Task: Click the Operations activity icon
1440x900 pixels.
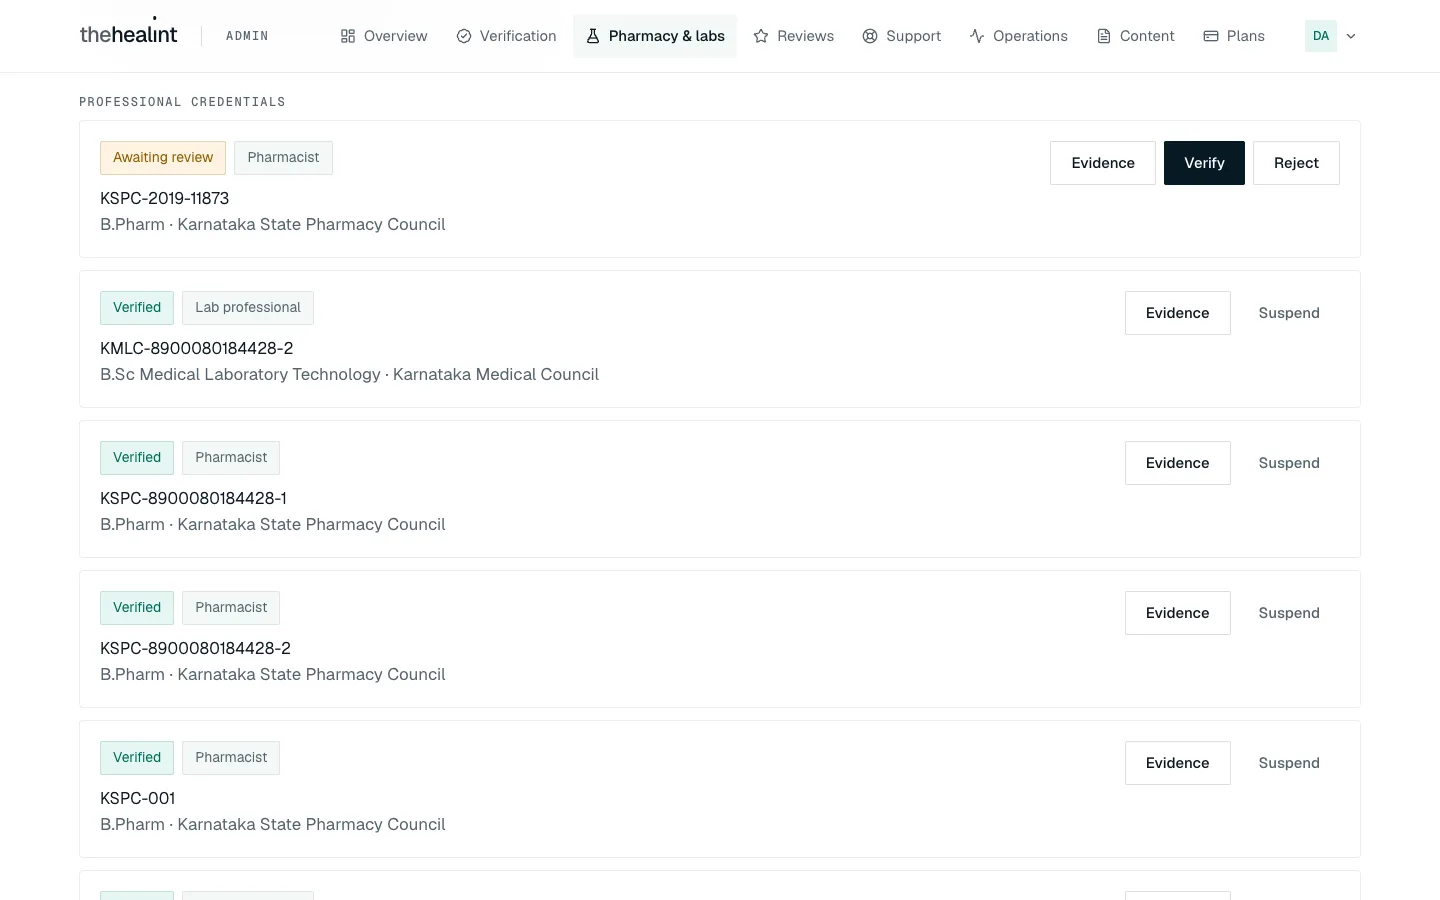Action: pyautogui.click(x=977, y=36)
